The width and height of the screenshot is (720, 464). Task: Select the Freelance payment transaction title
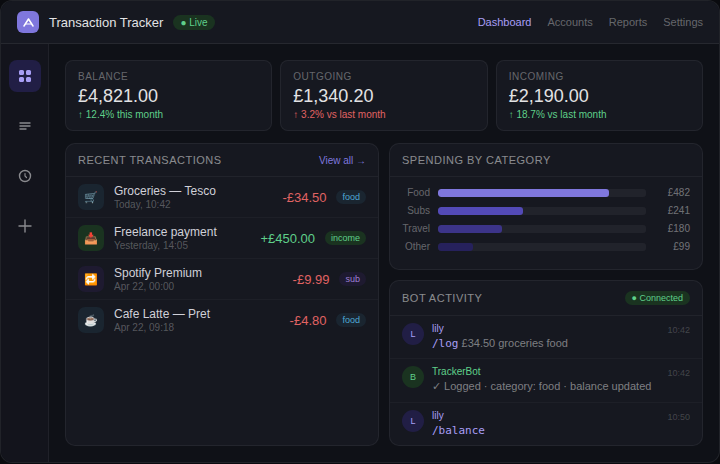click(165, 232)
